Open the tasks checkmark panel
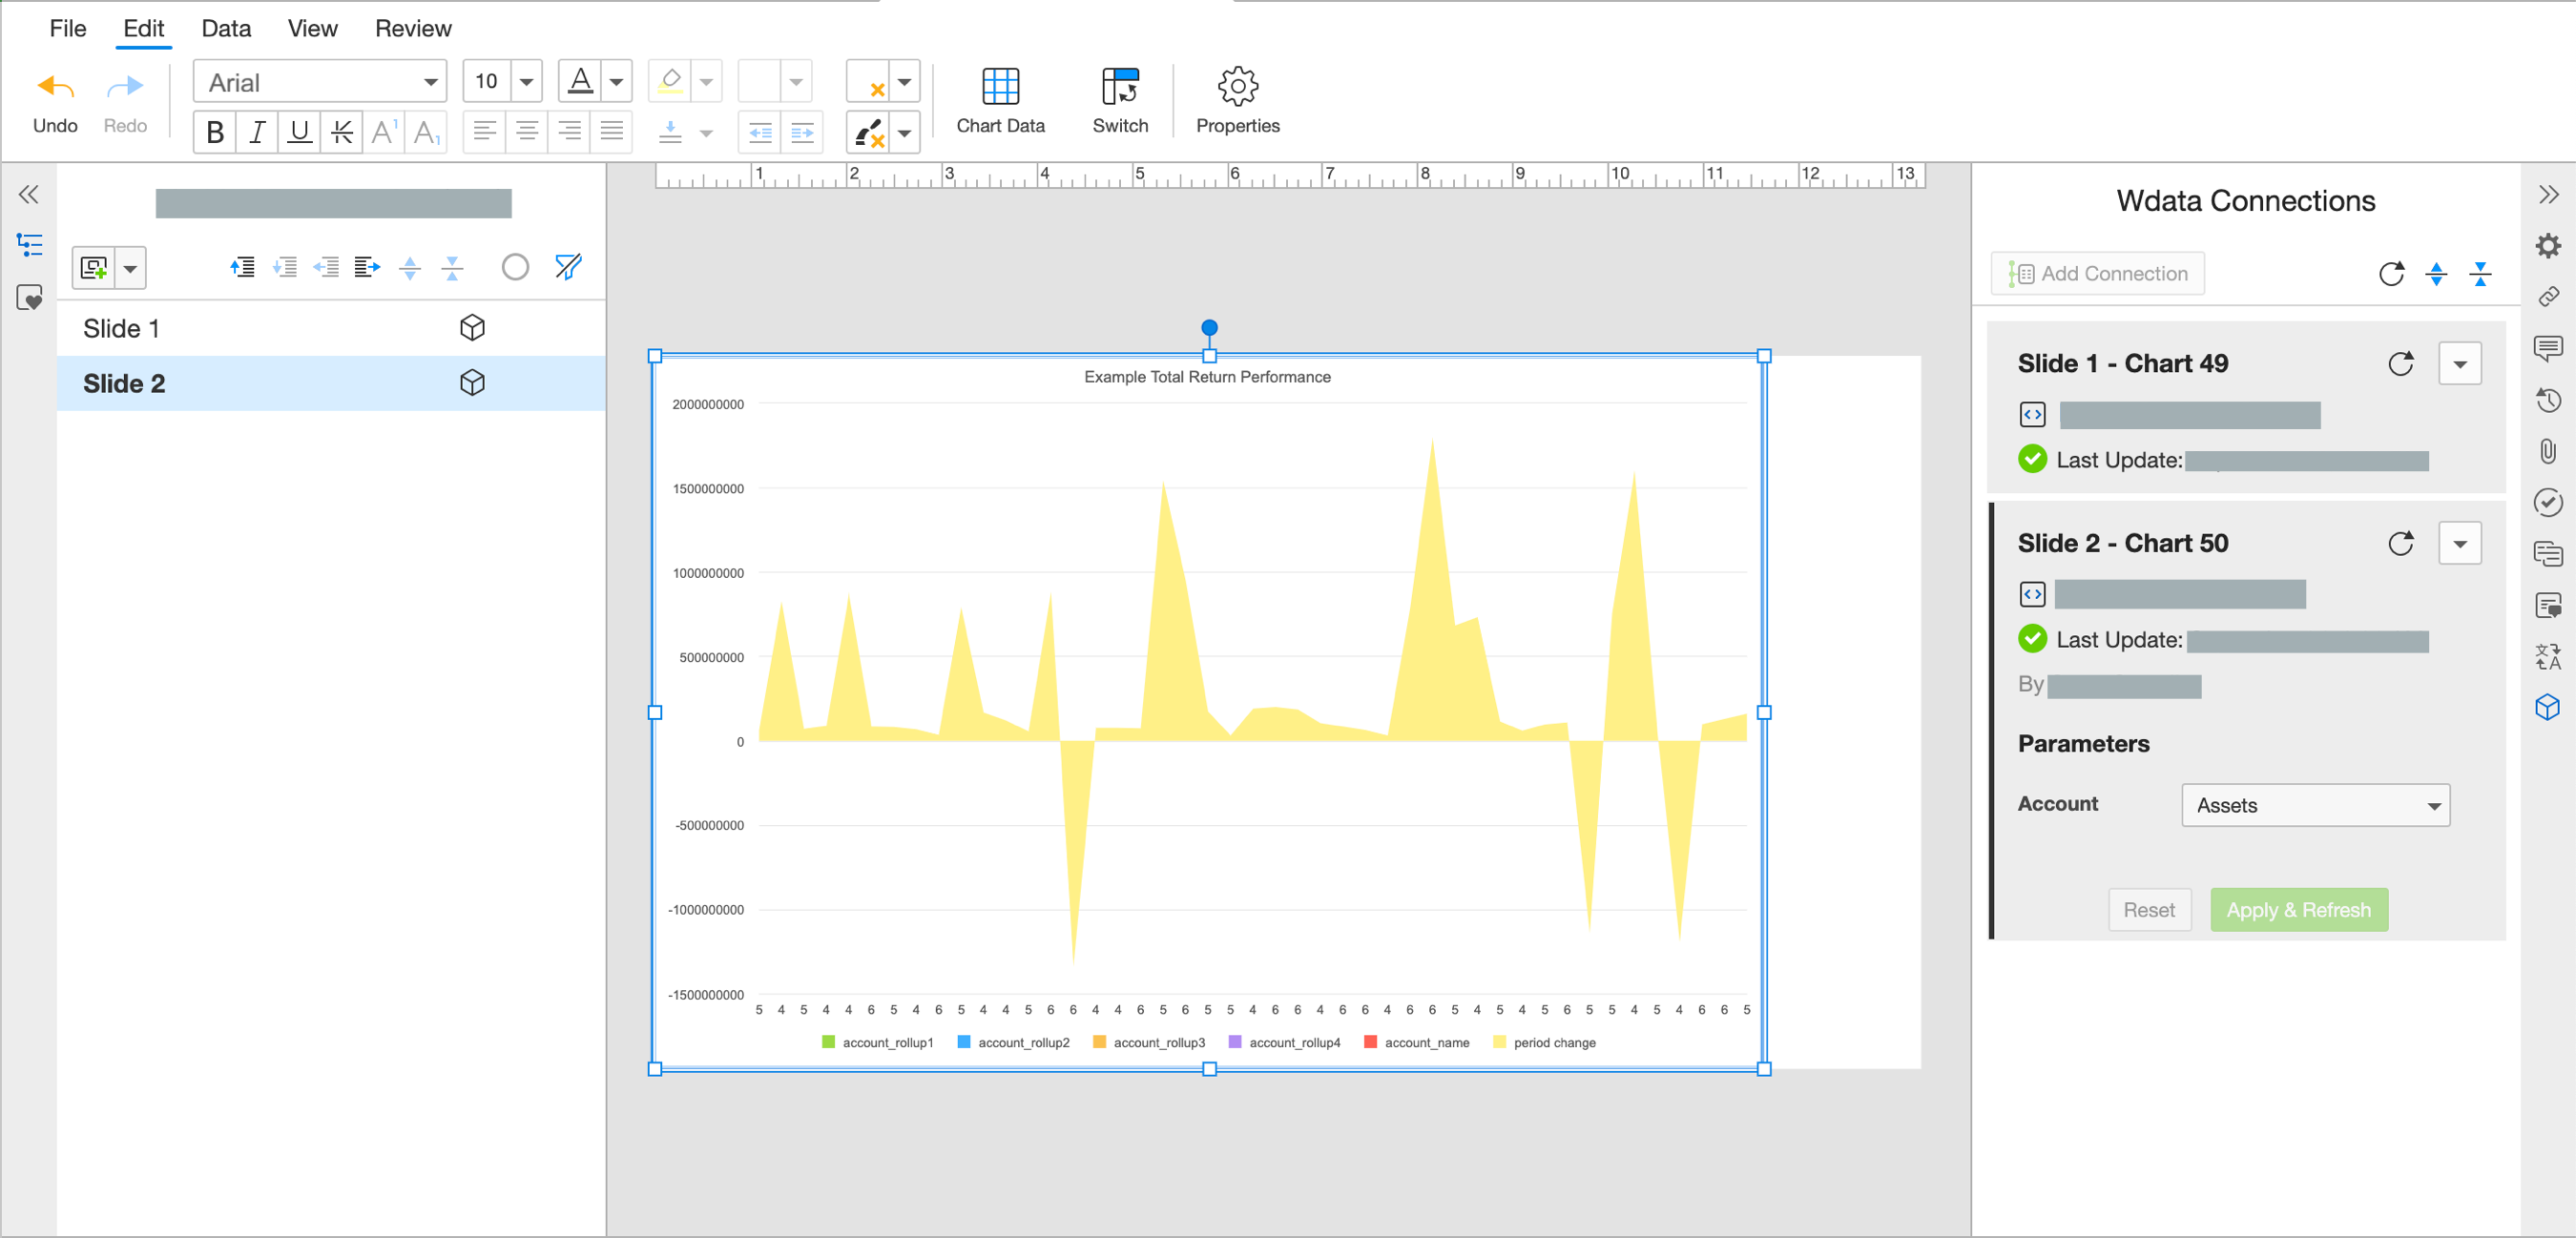 pos(2548,502)
